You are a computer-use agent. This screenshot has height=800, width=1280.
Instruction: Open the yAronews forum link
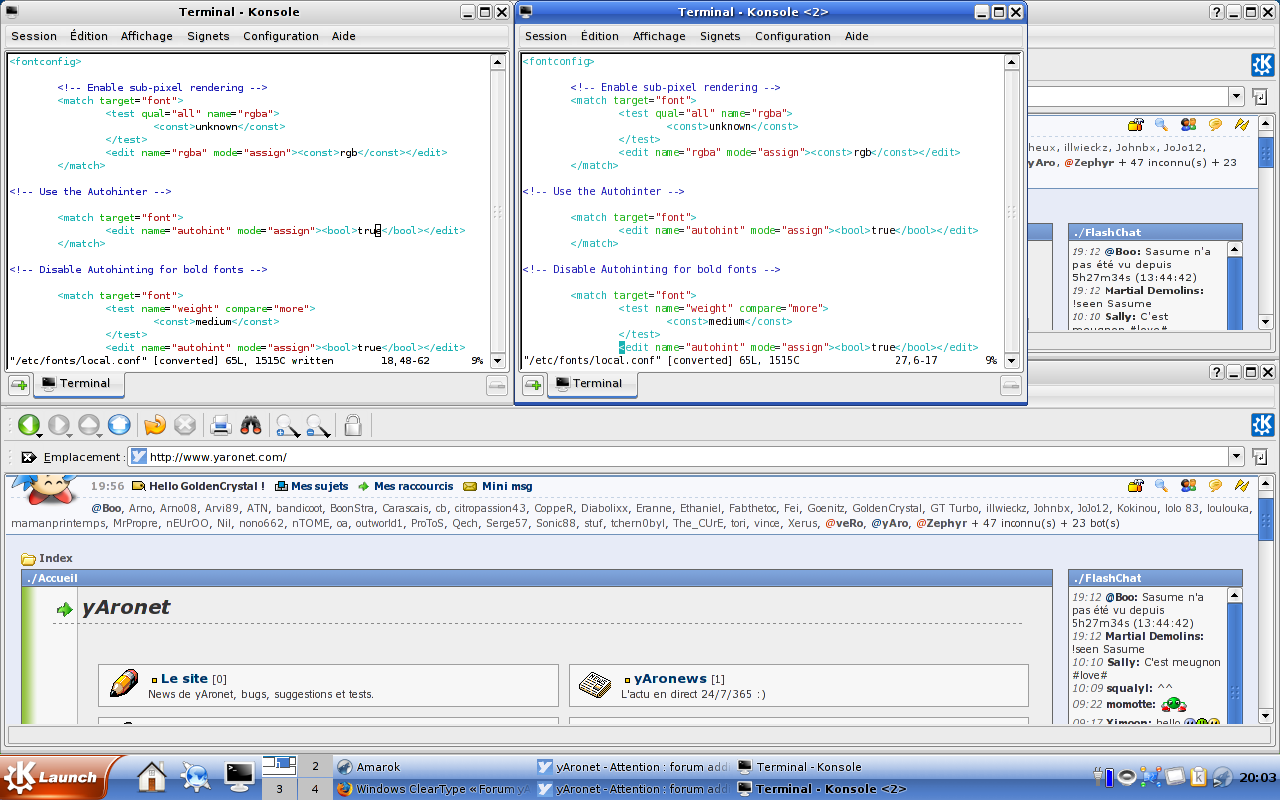pyautogui.click(x=670, y=679)
